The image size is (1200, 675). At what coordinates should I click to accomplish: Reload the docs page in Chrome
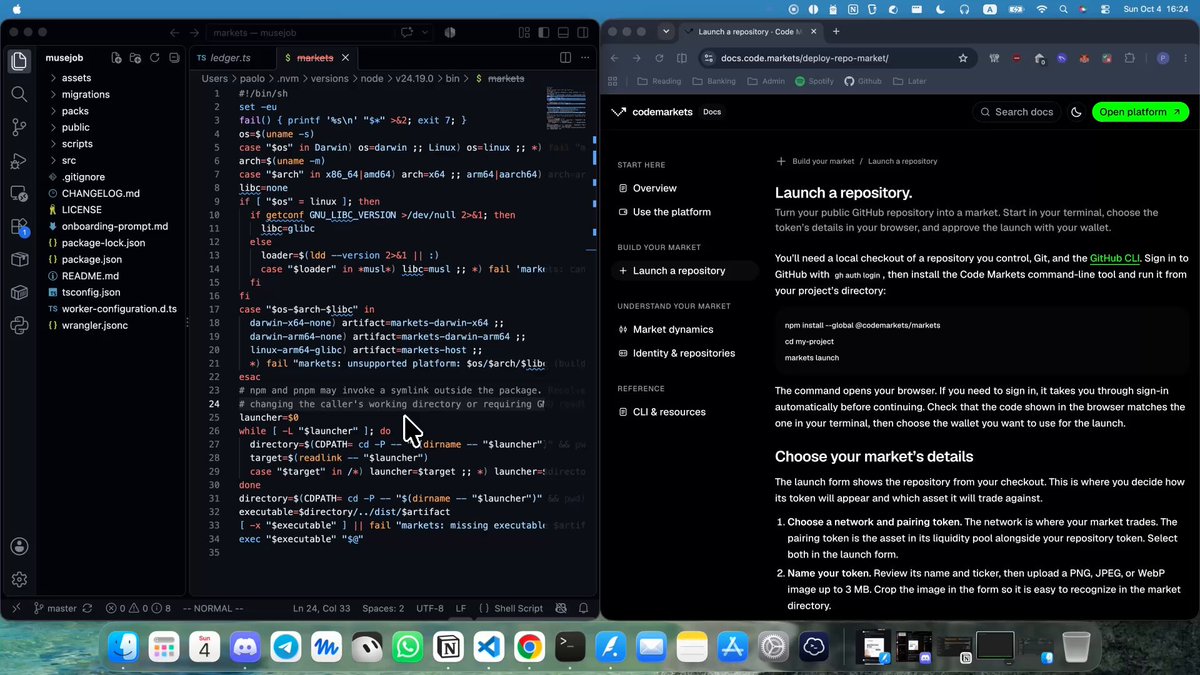pos(659,58)
